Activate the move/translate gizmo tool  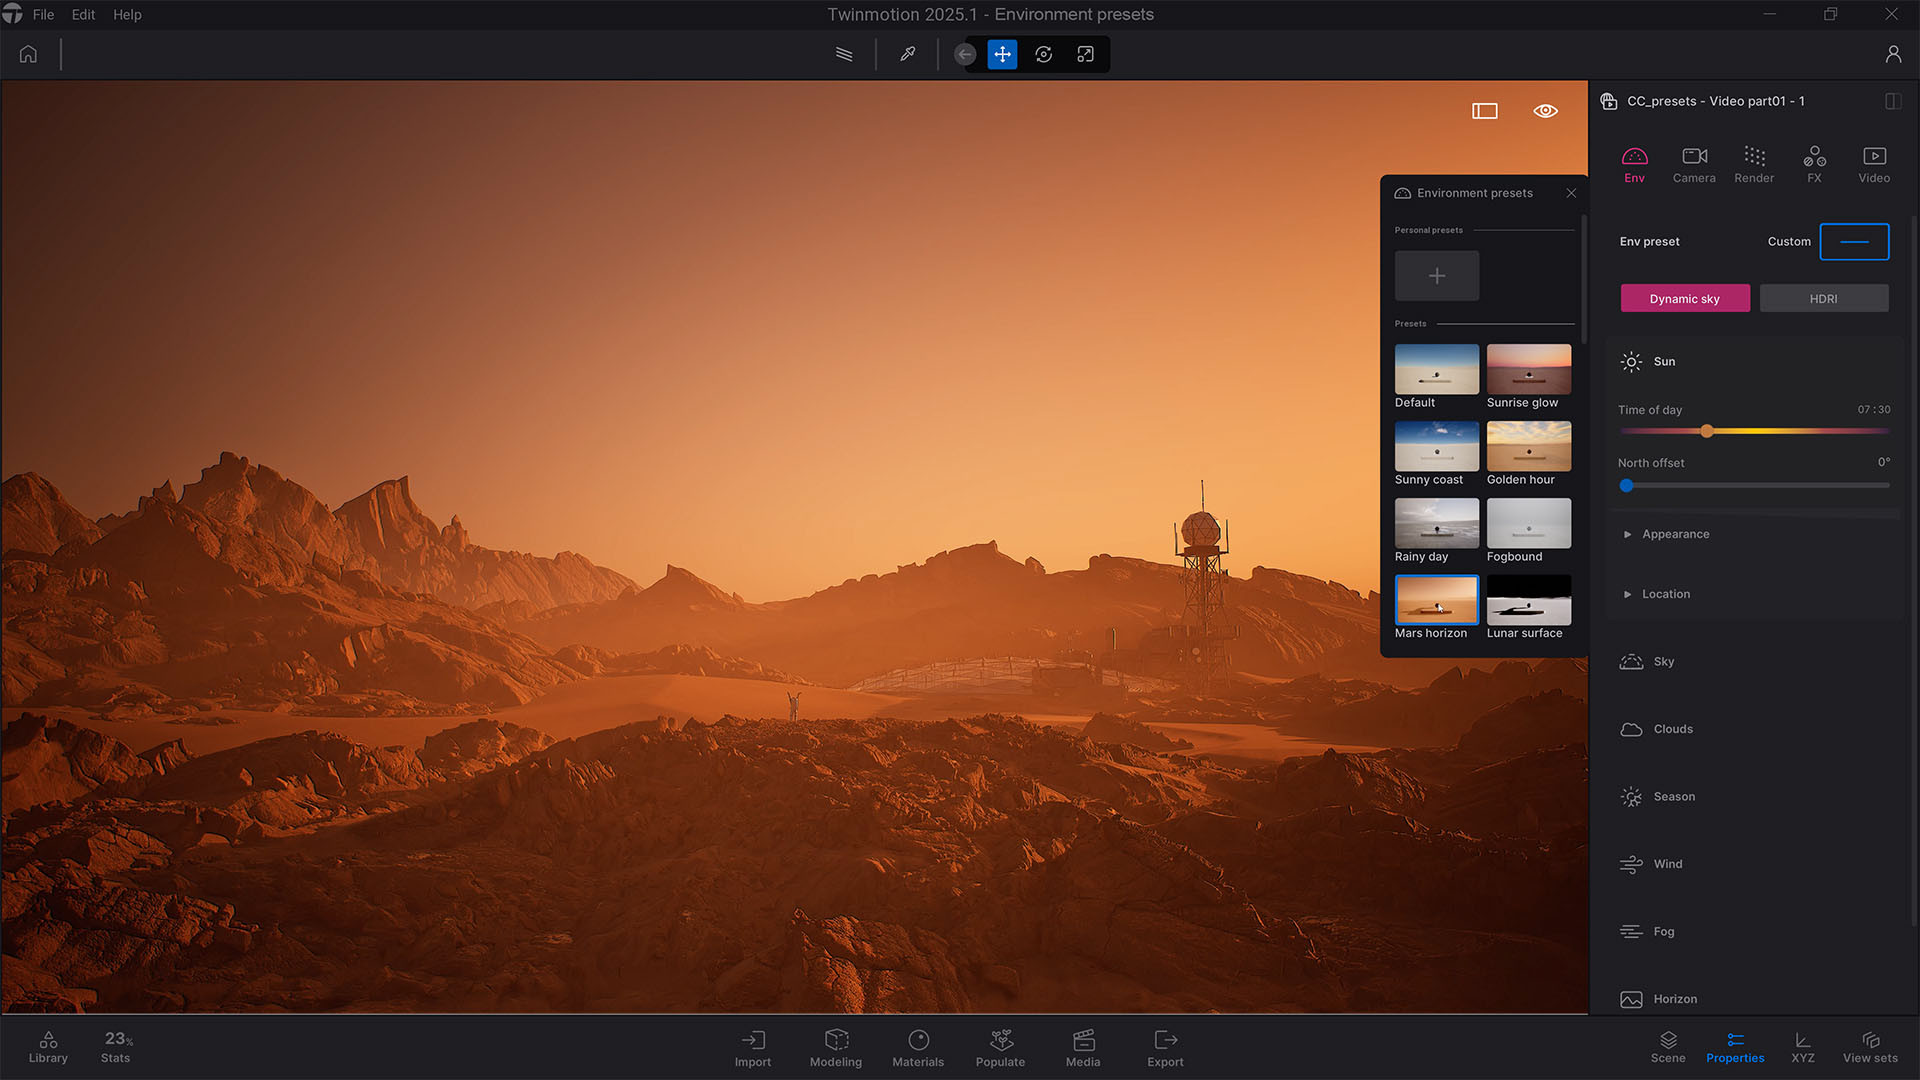1002,54
